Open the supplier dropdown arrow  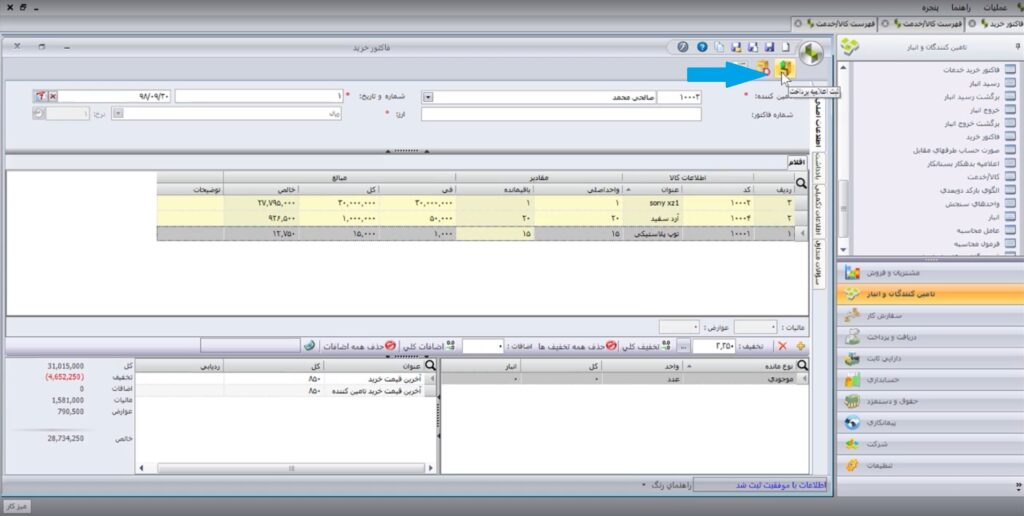pos(428,97)
